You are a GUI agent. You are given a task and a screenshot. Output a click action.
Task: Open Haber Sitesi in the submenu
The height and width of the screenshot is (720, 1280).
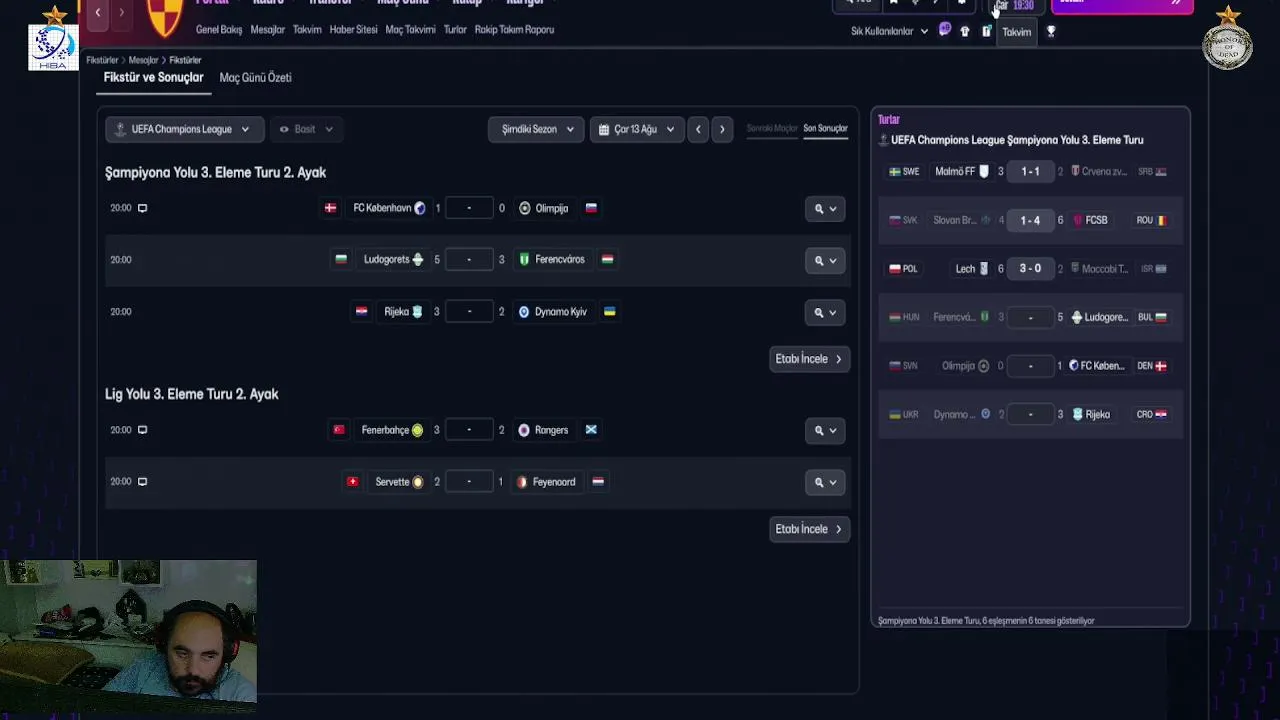coord(354,30)
